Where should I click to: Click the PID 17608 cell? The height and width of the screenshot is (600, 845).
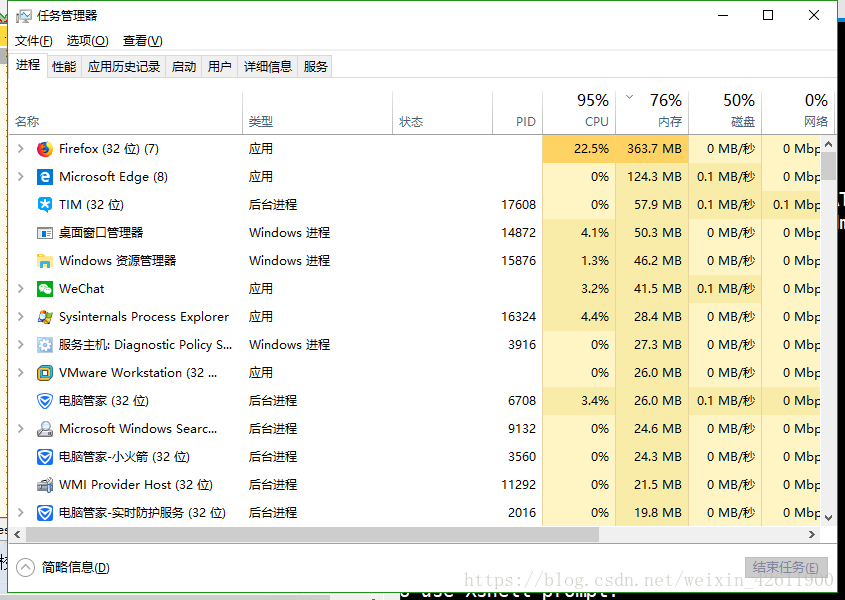click(x=518, y=205)
